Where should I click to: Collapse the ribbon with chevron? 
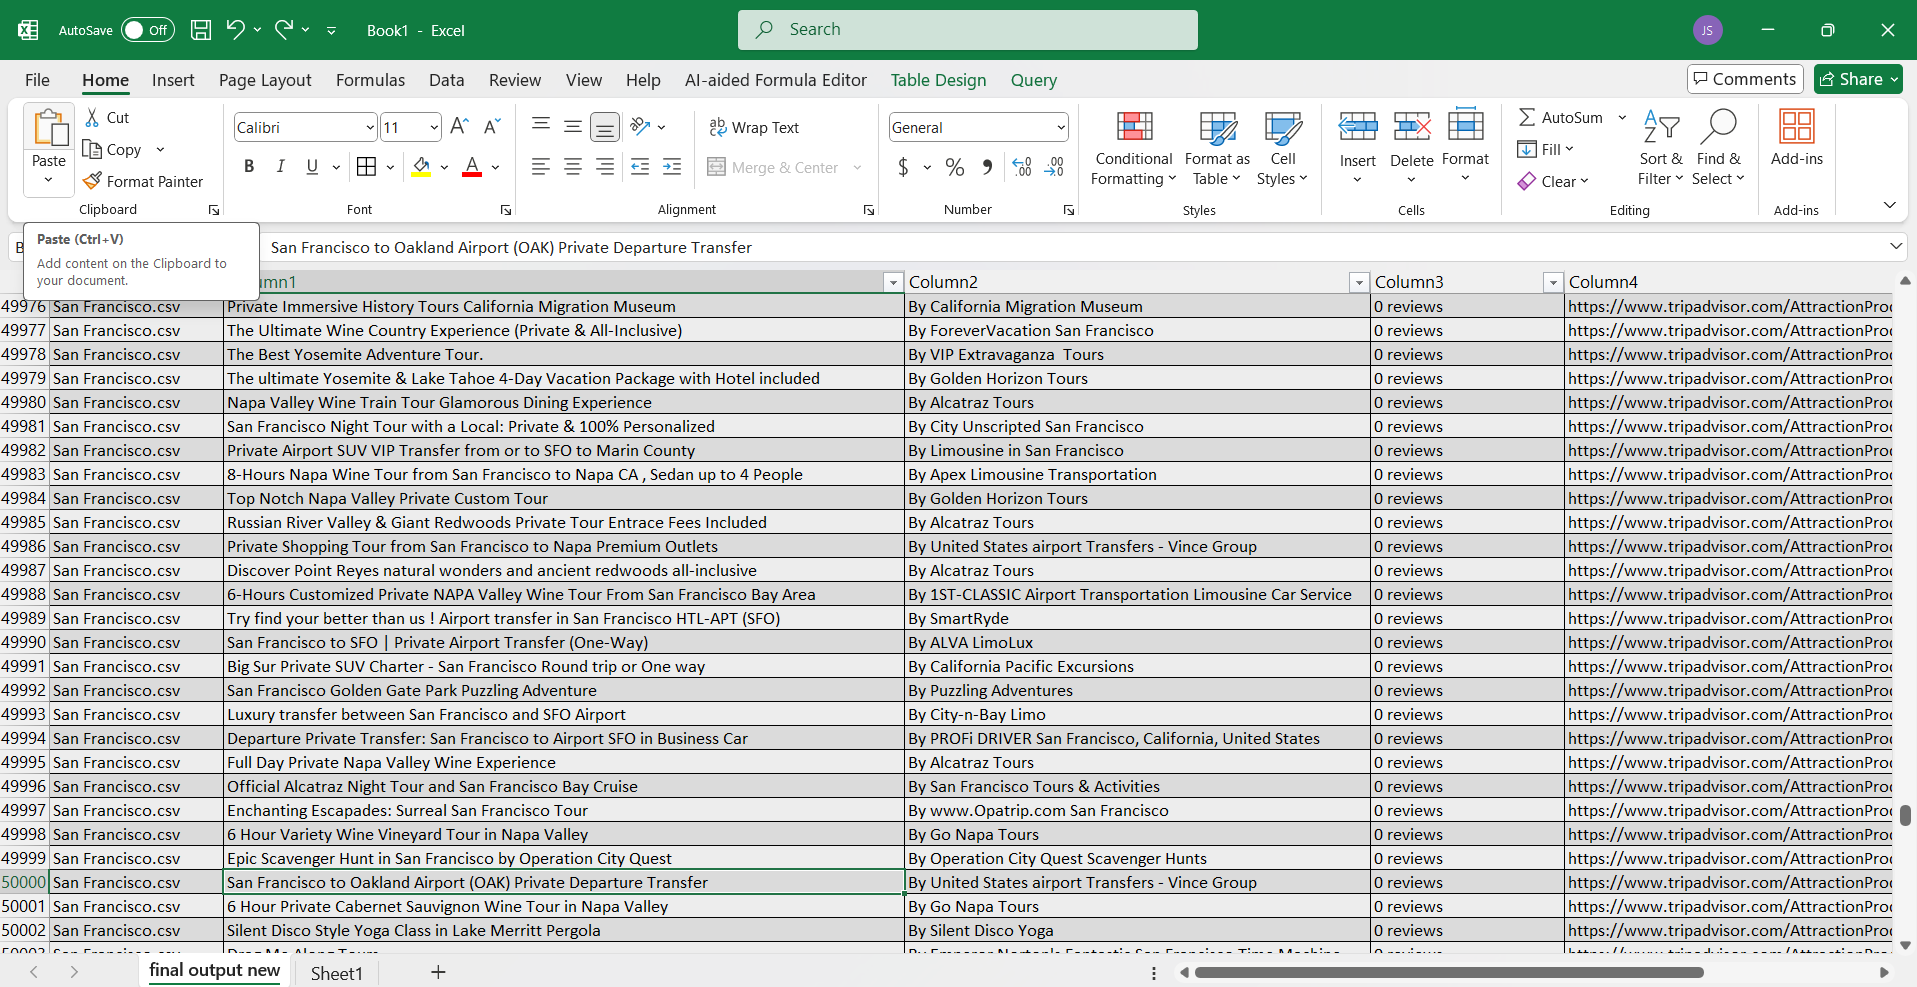pos(1889,205)
